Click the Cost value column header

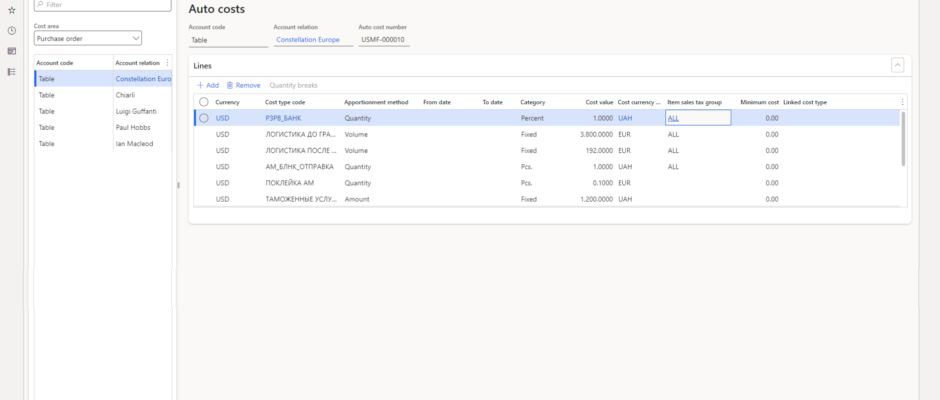pos(599,102)
